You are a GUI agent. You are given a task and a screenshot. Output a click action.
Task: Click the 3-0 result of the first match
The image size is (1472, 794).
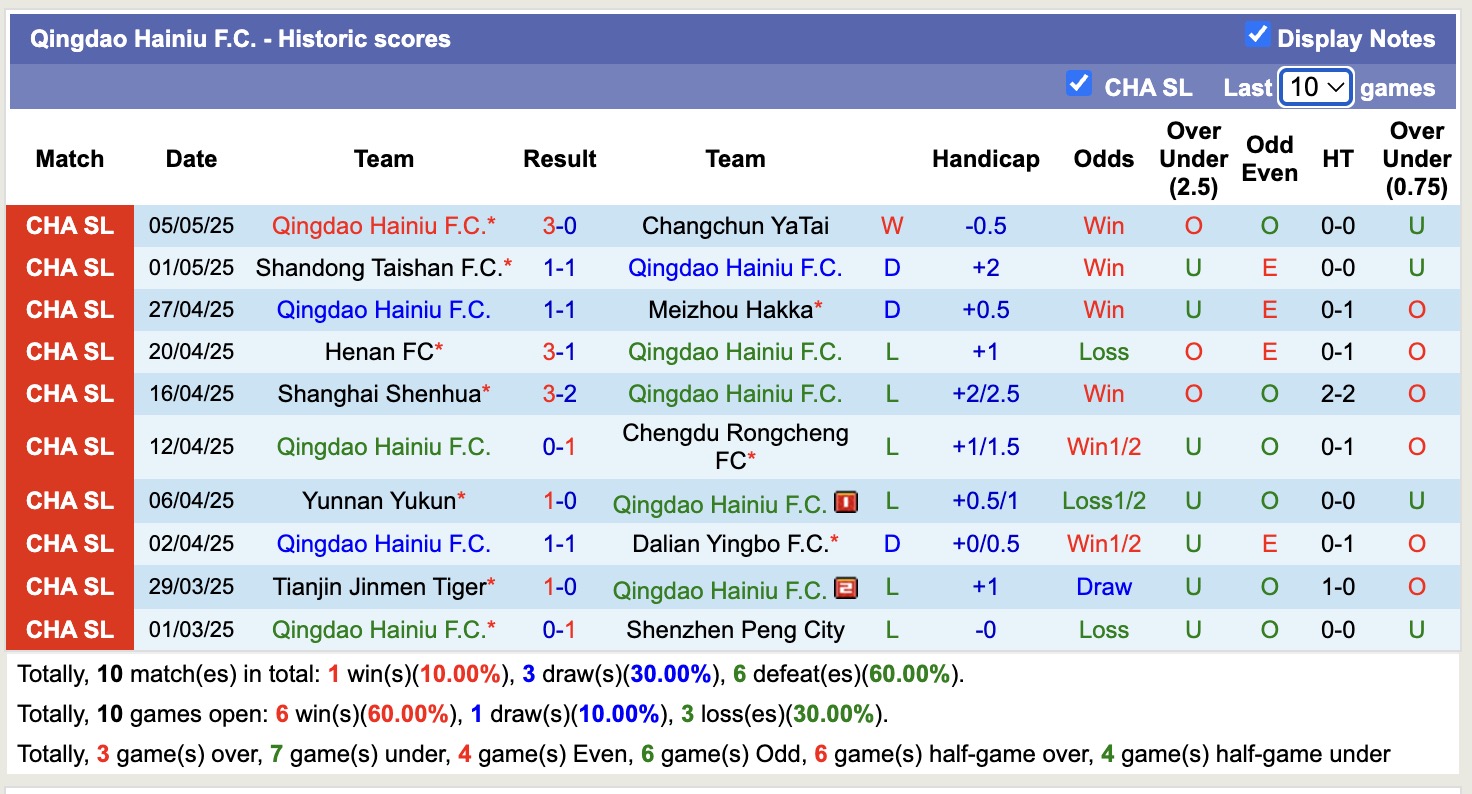(559, 226)
